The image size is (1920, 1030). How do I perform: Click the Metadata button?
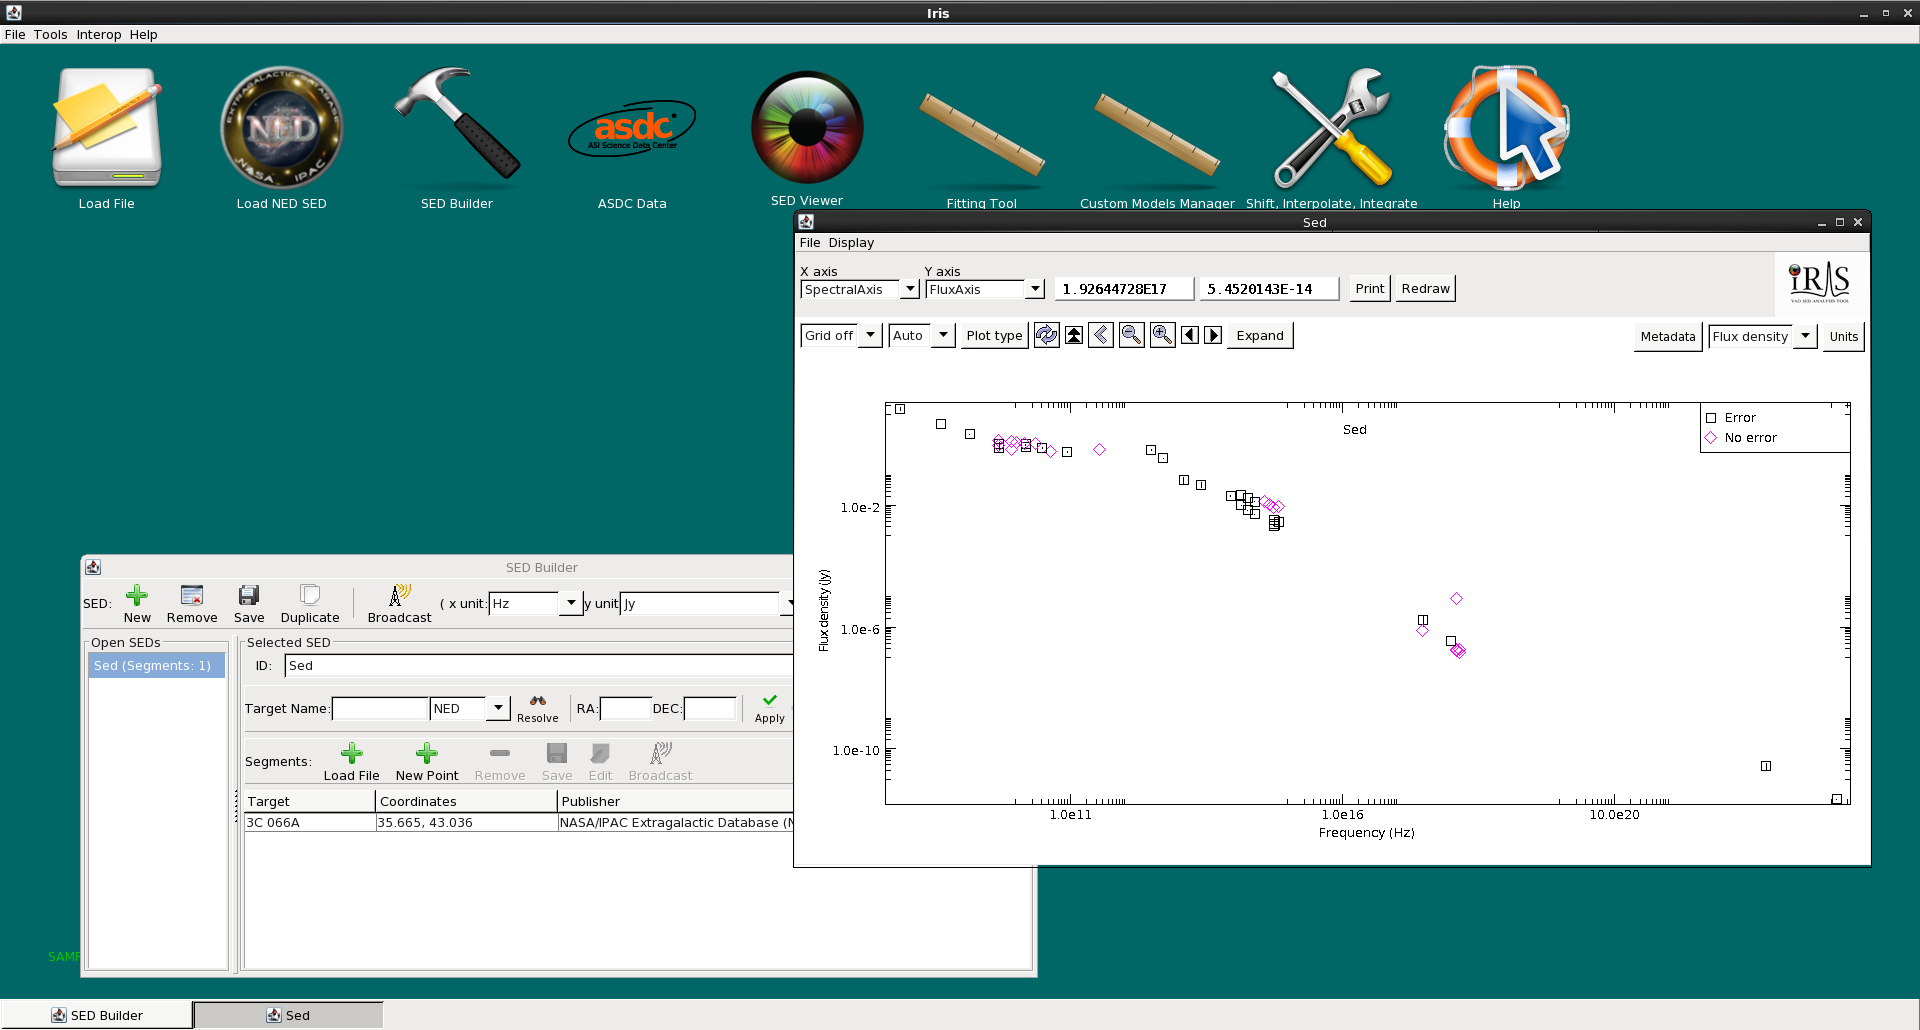(1668, 337)
